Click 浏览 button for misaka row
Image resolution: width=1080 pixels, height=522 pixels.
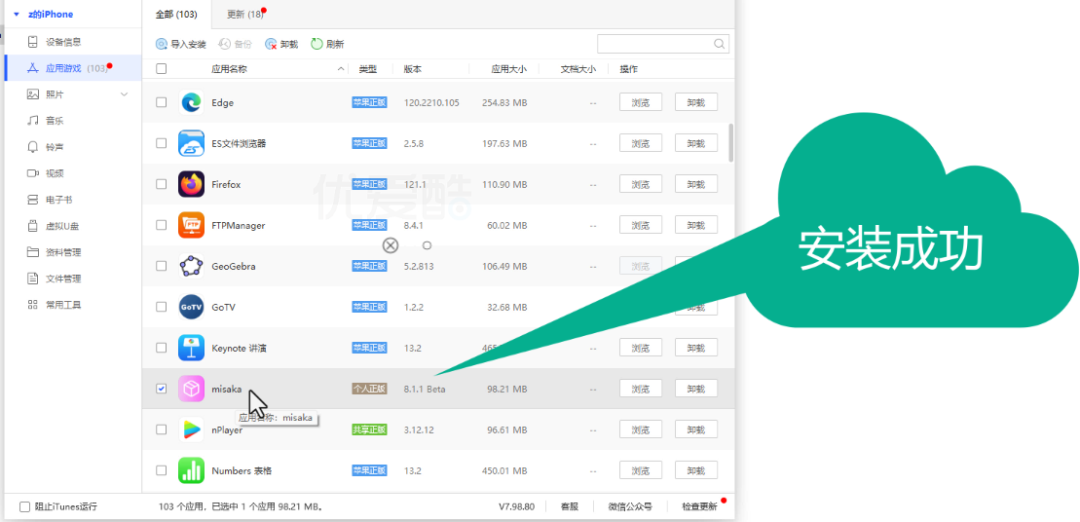641,388
